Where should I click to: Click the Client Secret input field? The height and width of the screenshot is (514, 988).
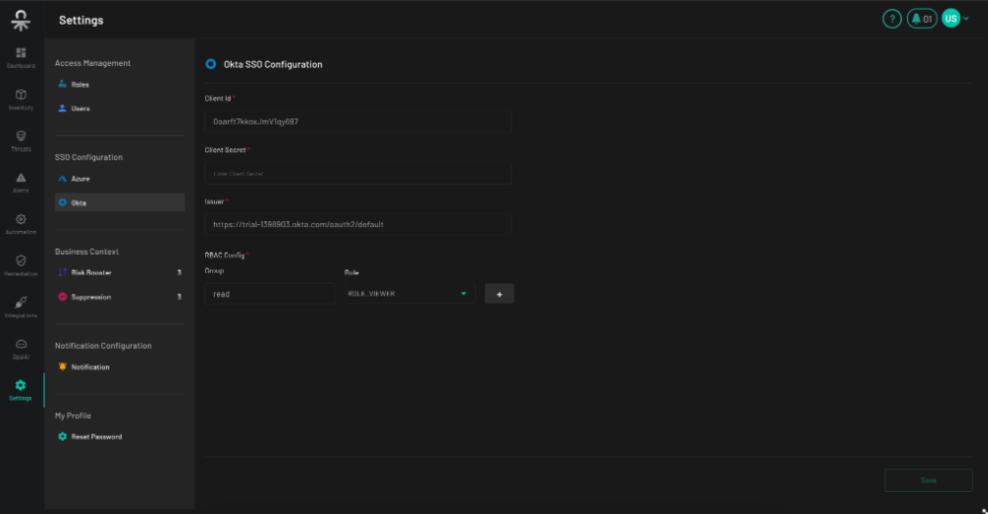pos(358,173)
